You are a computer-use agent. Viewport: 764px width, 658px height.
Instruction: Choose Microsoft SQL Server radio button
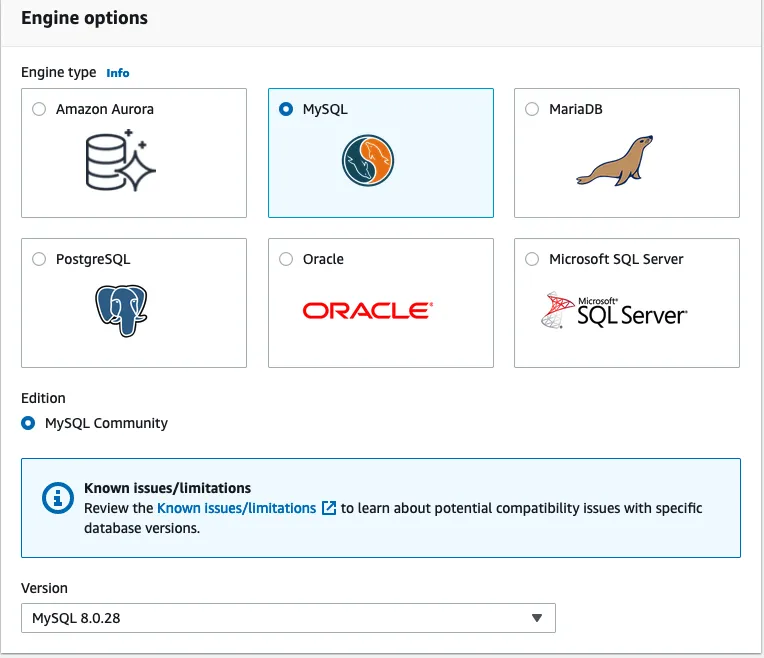pos(532,259)
